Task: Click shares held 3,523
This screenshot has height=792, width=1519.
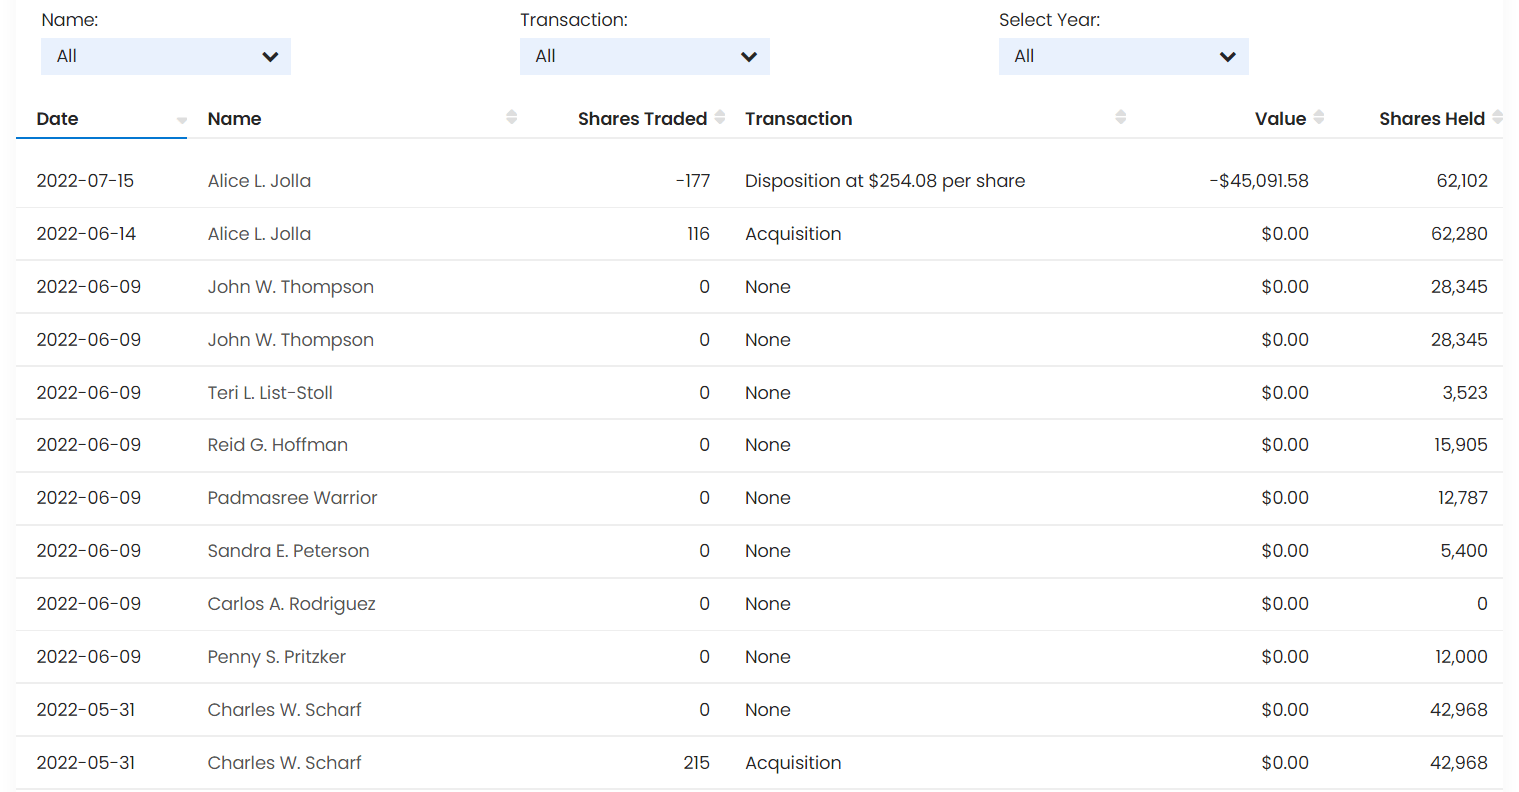Action: coord(1465,393)
